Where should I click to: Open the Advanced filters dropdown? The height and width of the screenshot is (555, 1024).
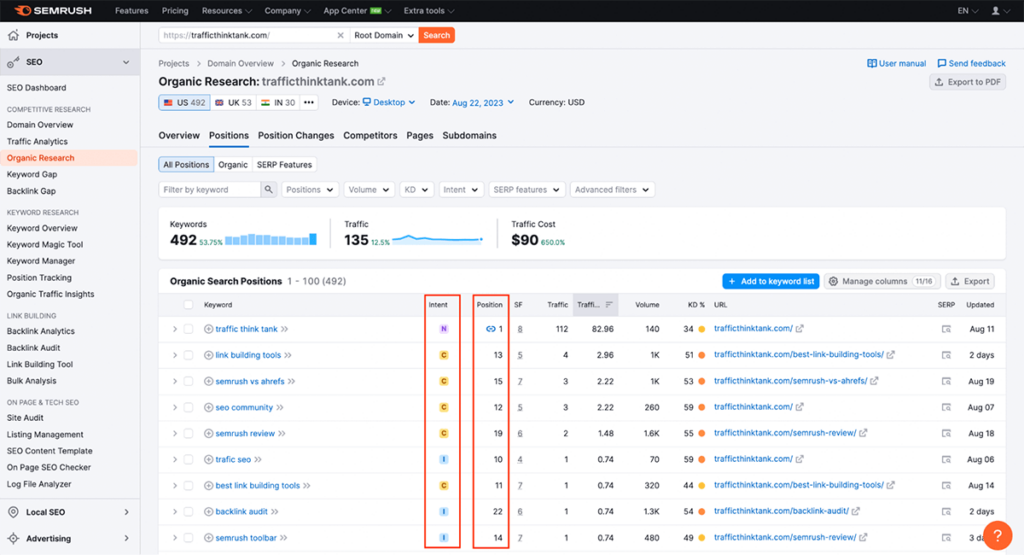coord(612,189)
